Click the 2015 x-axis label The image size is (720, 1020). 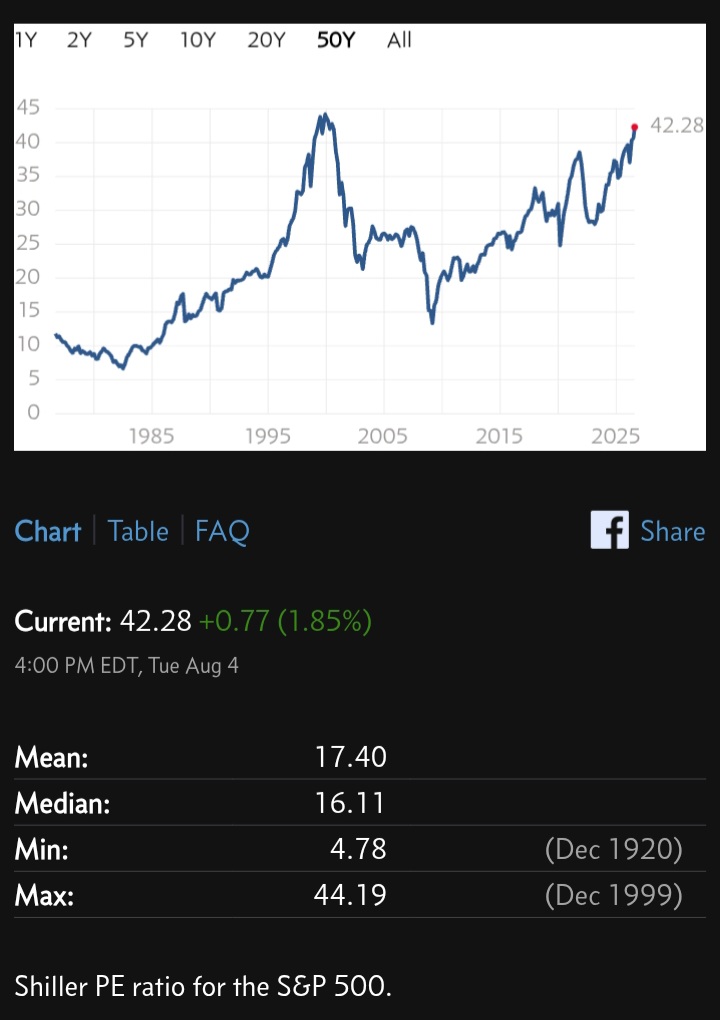(x=499, y=436)
